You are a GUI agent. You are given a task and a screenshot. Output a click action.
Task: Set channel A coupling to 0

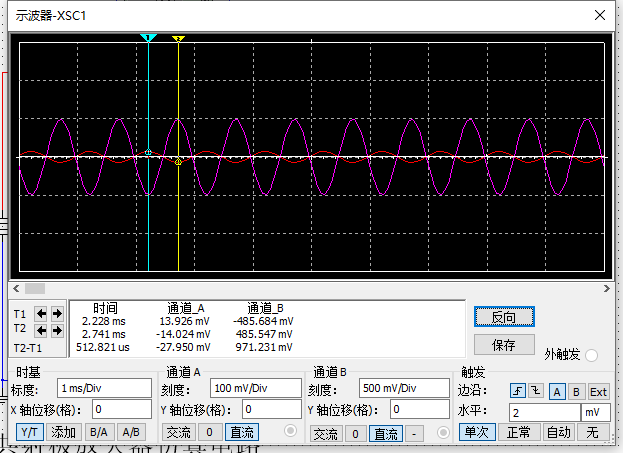coord(210,432)
